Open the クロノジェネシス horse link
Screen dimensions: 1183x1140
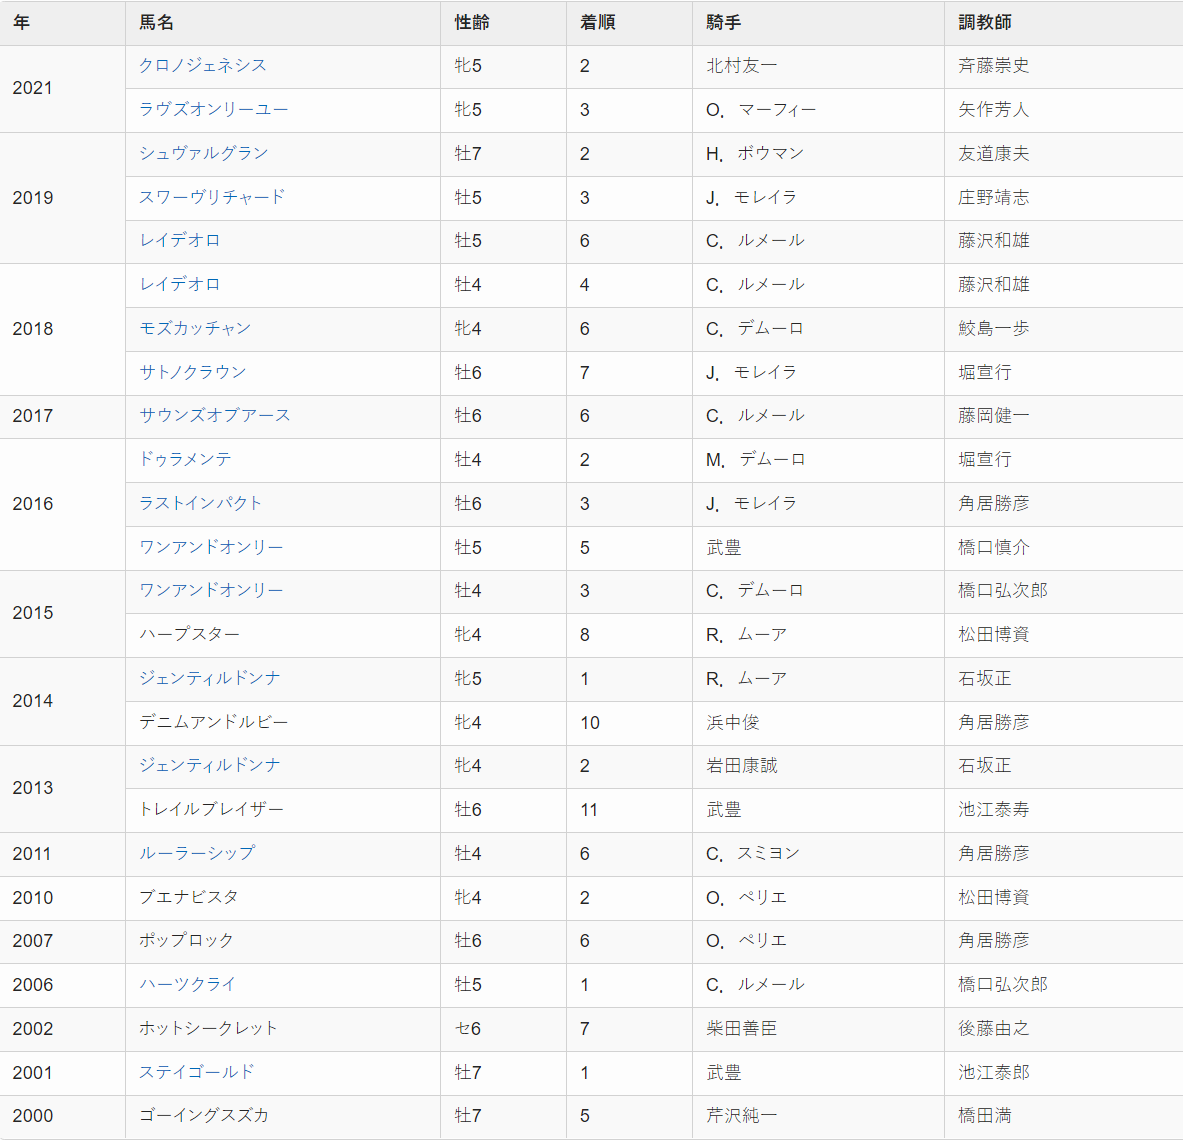pyautogui.click(x=203, y=66)
